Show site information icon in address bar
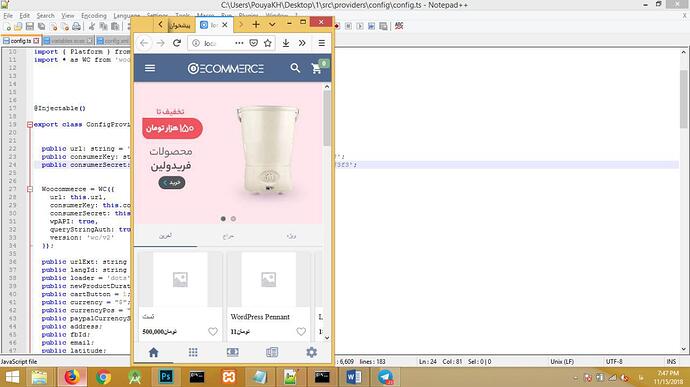 point(196,43)
